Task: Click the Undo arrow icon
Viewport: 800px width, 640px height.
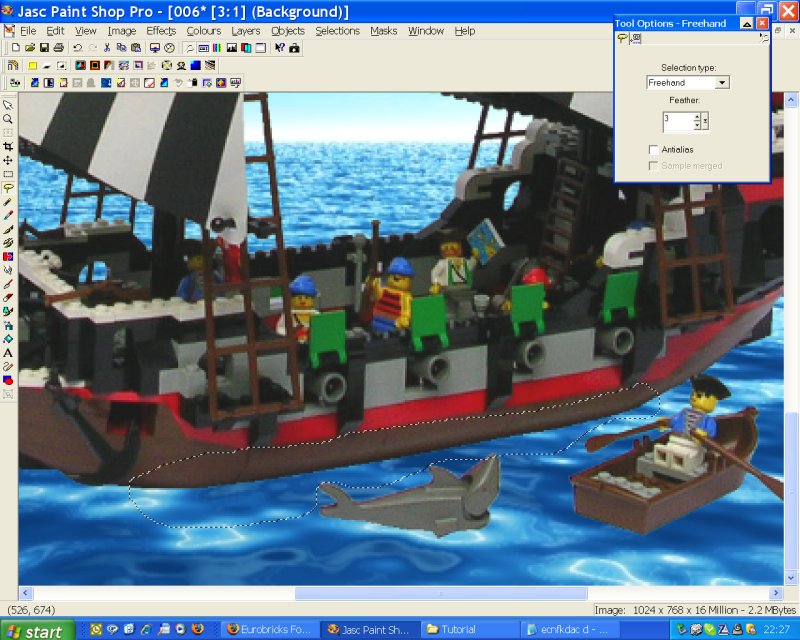Action: click(78, 48)
